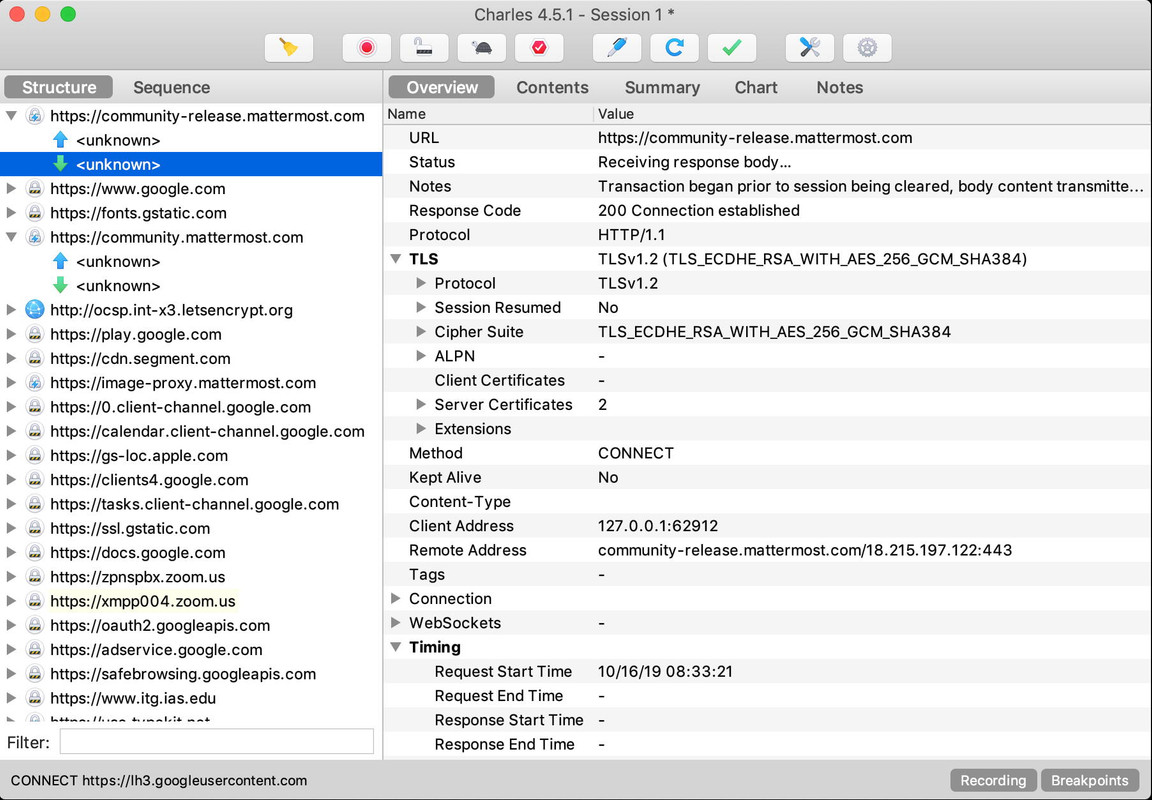Click Request Start Time value 10/16/19 08:33:21
Image resolution: width=1152 pixels, height=800 pixels.
click(665, 671)
